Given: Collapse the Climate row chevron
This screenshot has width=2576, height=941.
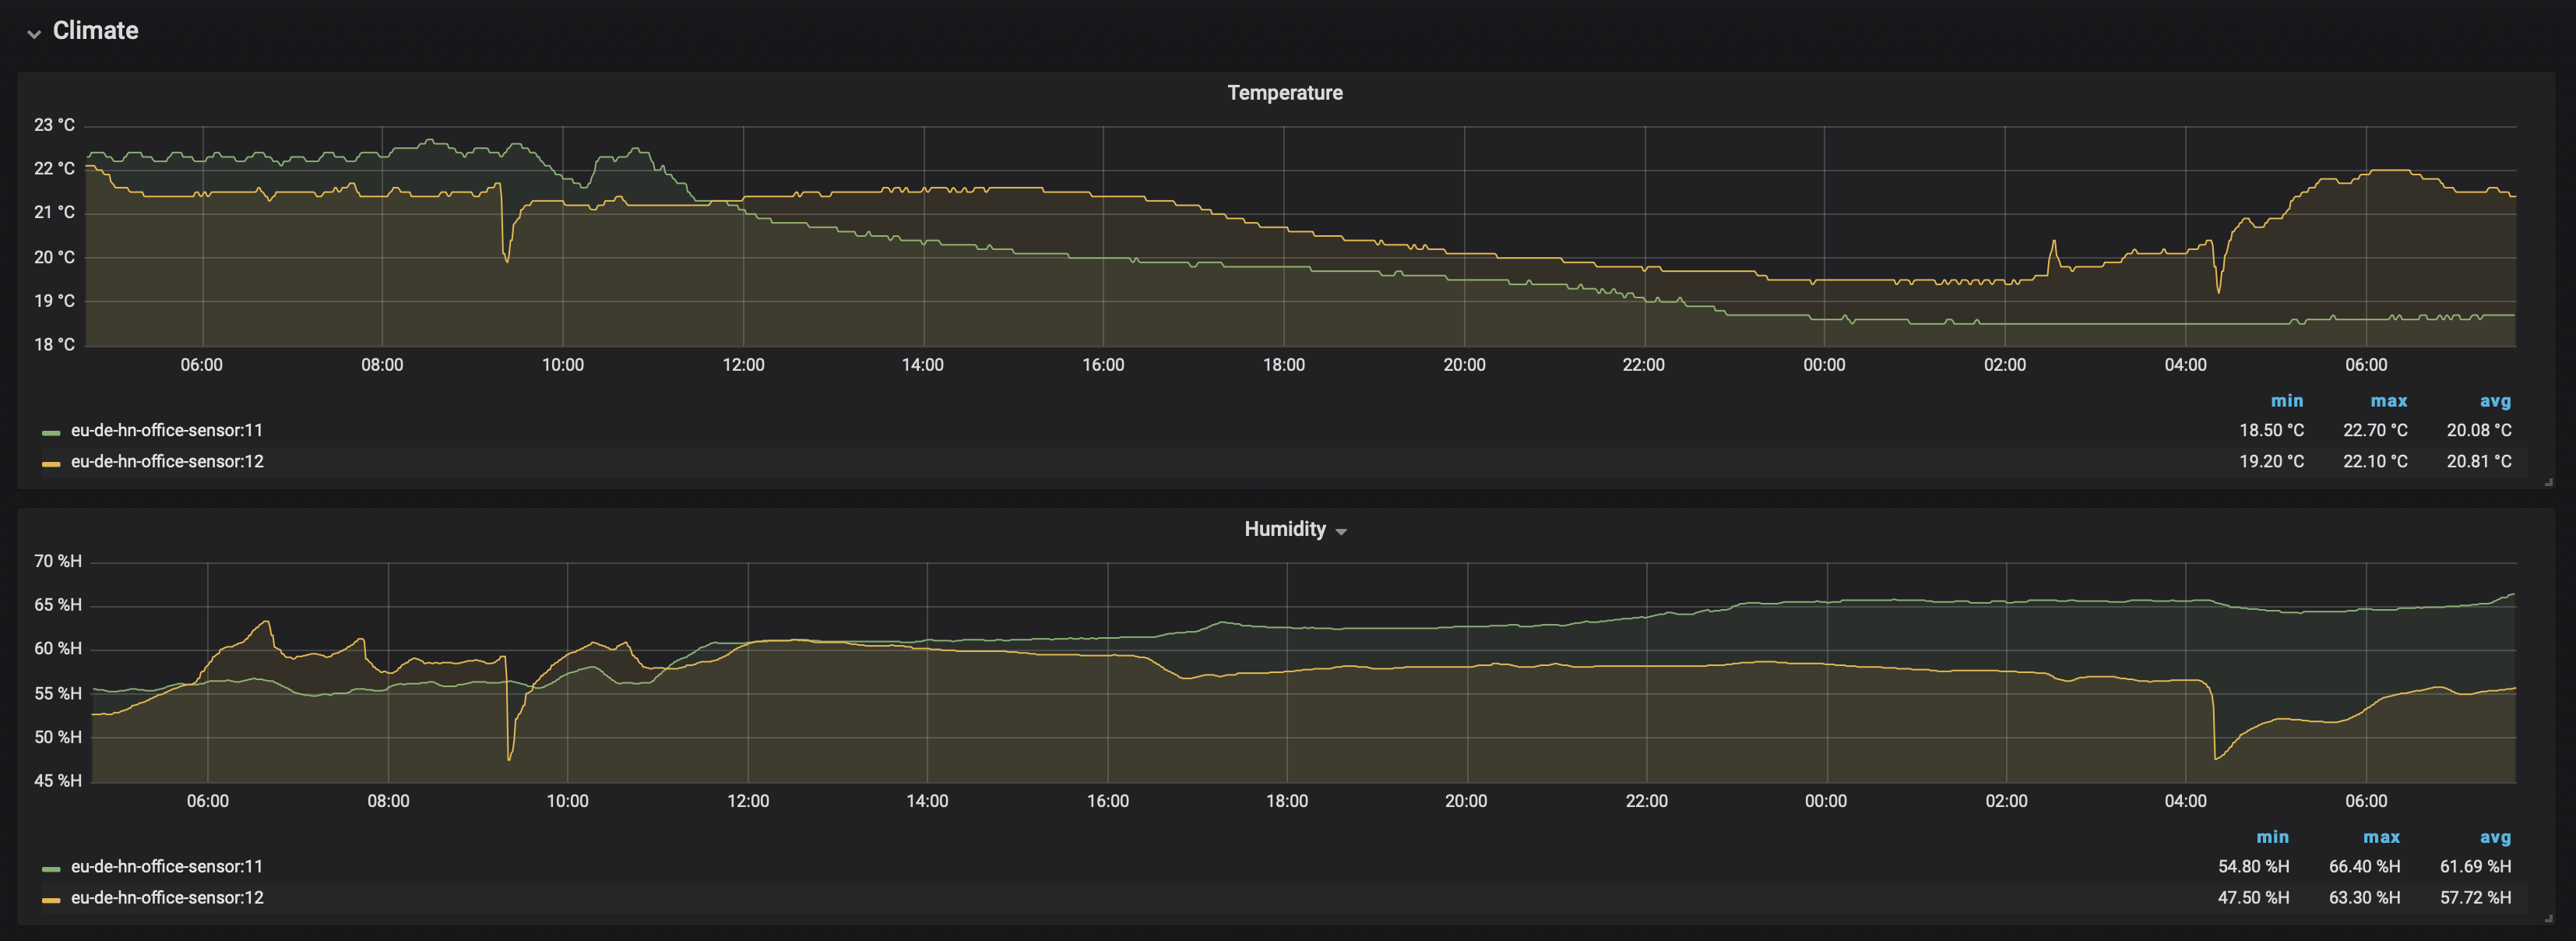Looking at the screenshot, I should (x=34, y=33).
